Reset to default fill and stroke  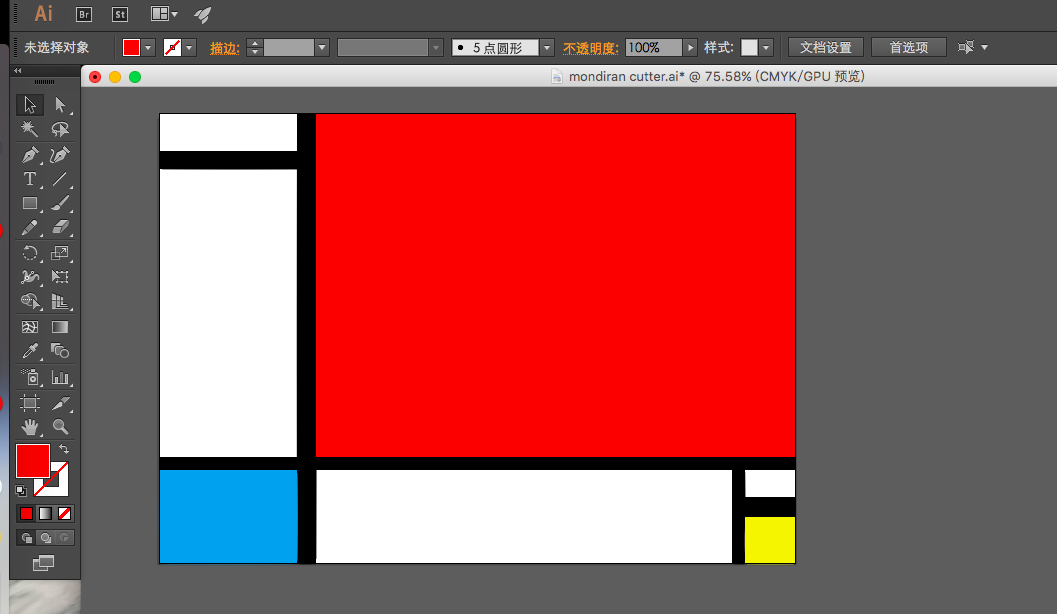(21, 491)
